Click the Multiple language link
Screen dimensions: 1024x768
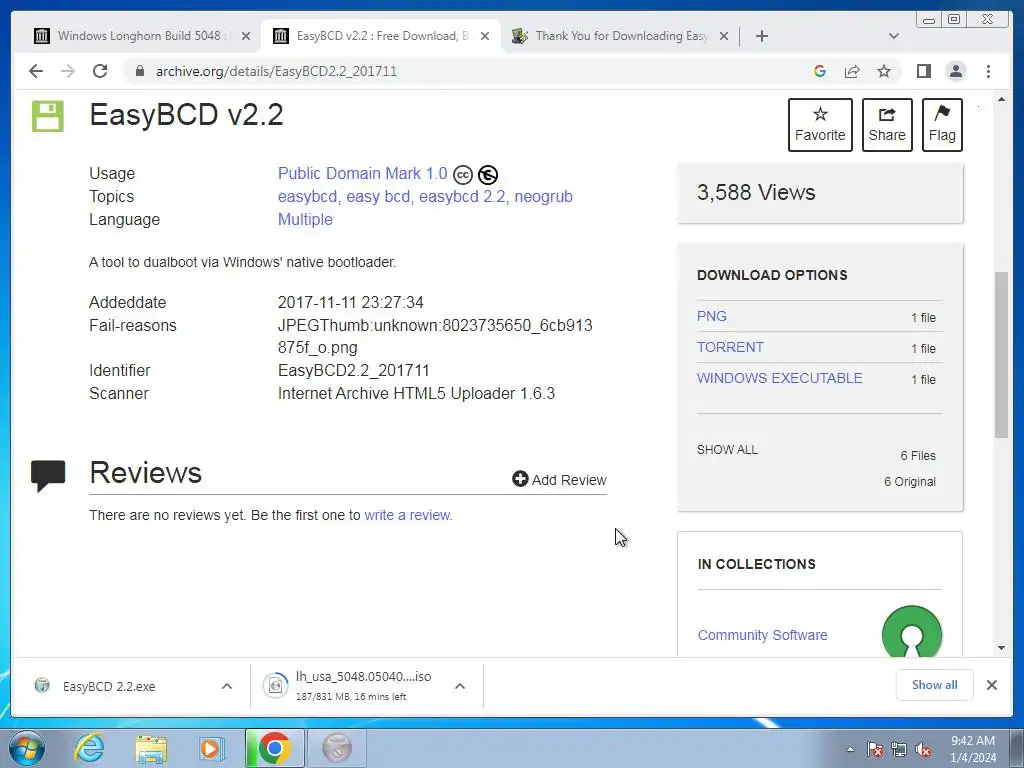(305, 219)
